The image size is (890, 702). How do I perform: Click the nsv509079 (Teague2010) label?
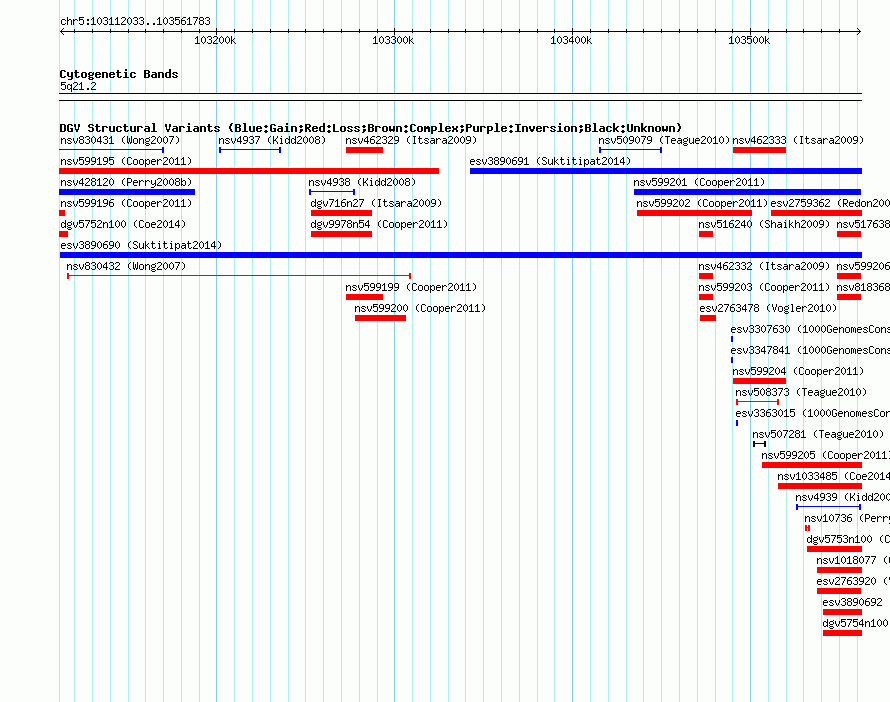click(664, 140)
